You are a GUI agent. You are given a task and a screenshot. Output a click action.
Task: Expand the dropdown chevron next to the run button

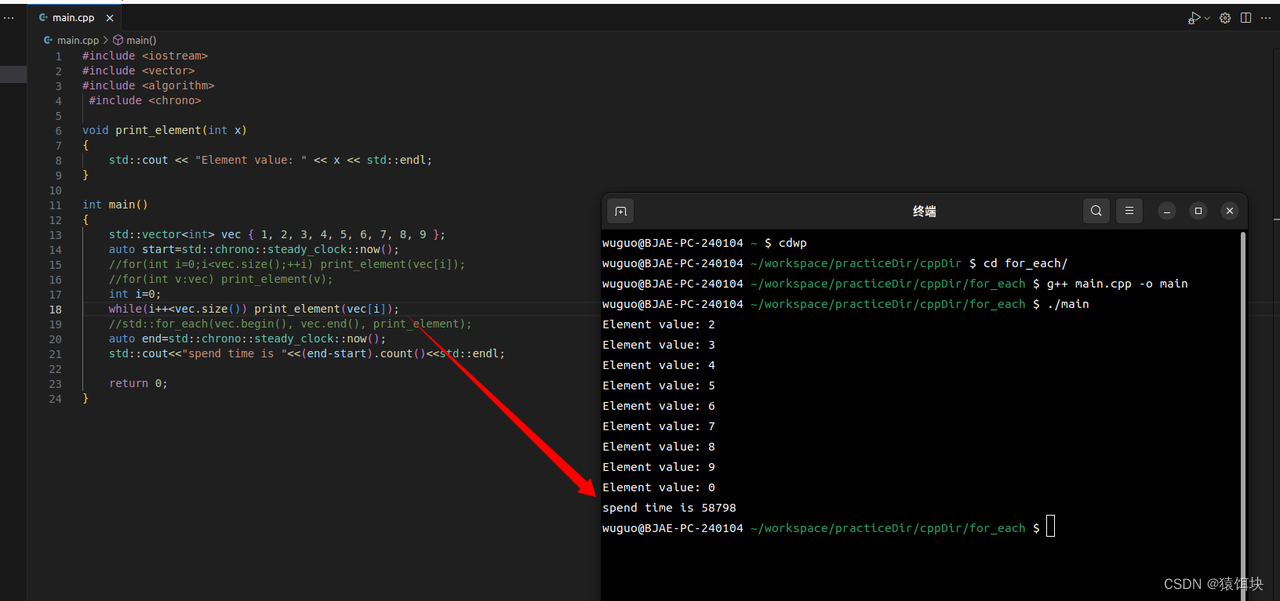[1206, 17]
